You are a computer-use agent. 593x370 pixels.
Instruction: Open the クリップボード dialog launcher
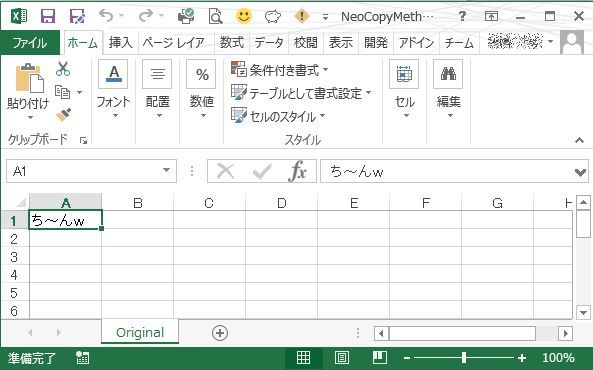coord(84,141)
